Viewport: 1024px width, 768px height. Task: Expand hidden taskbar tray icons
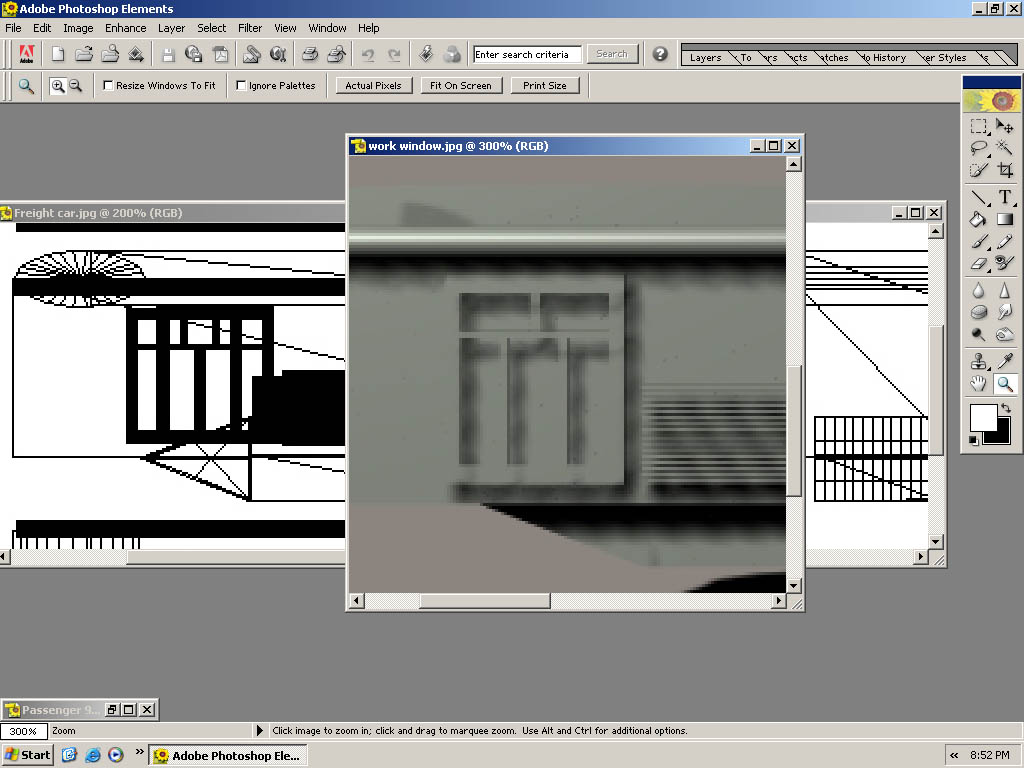[955, 756]
